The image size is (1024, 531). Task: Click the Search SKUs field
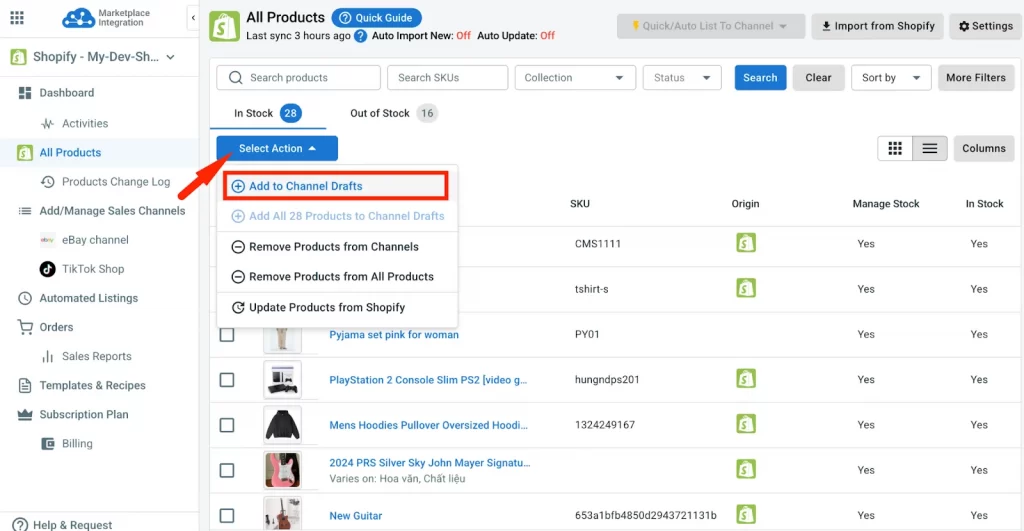[x=447, y=78]
